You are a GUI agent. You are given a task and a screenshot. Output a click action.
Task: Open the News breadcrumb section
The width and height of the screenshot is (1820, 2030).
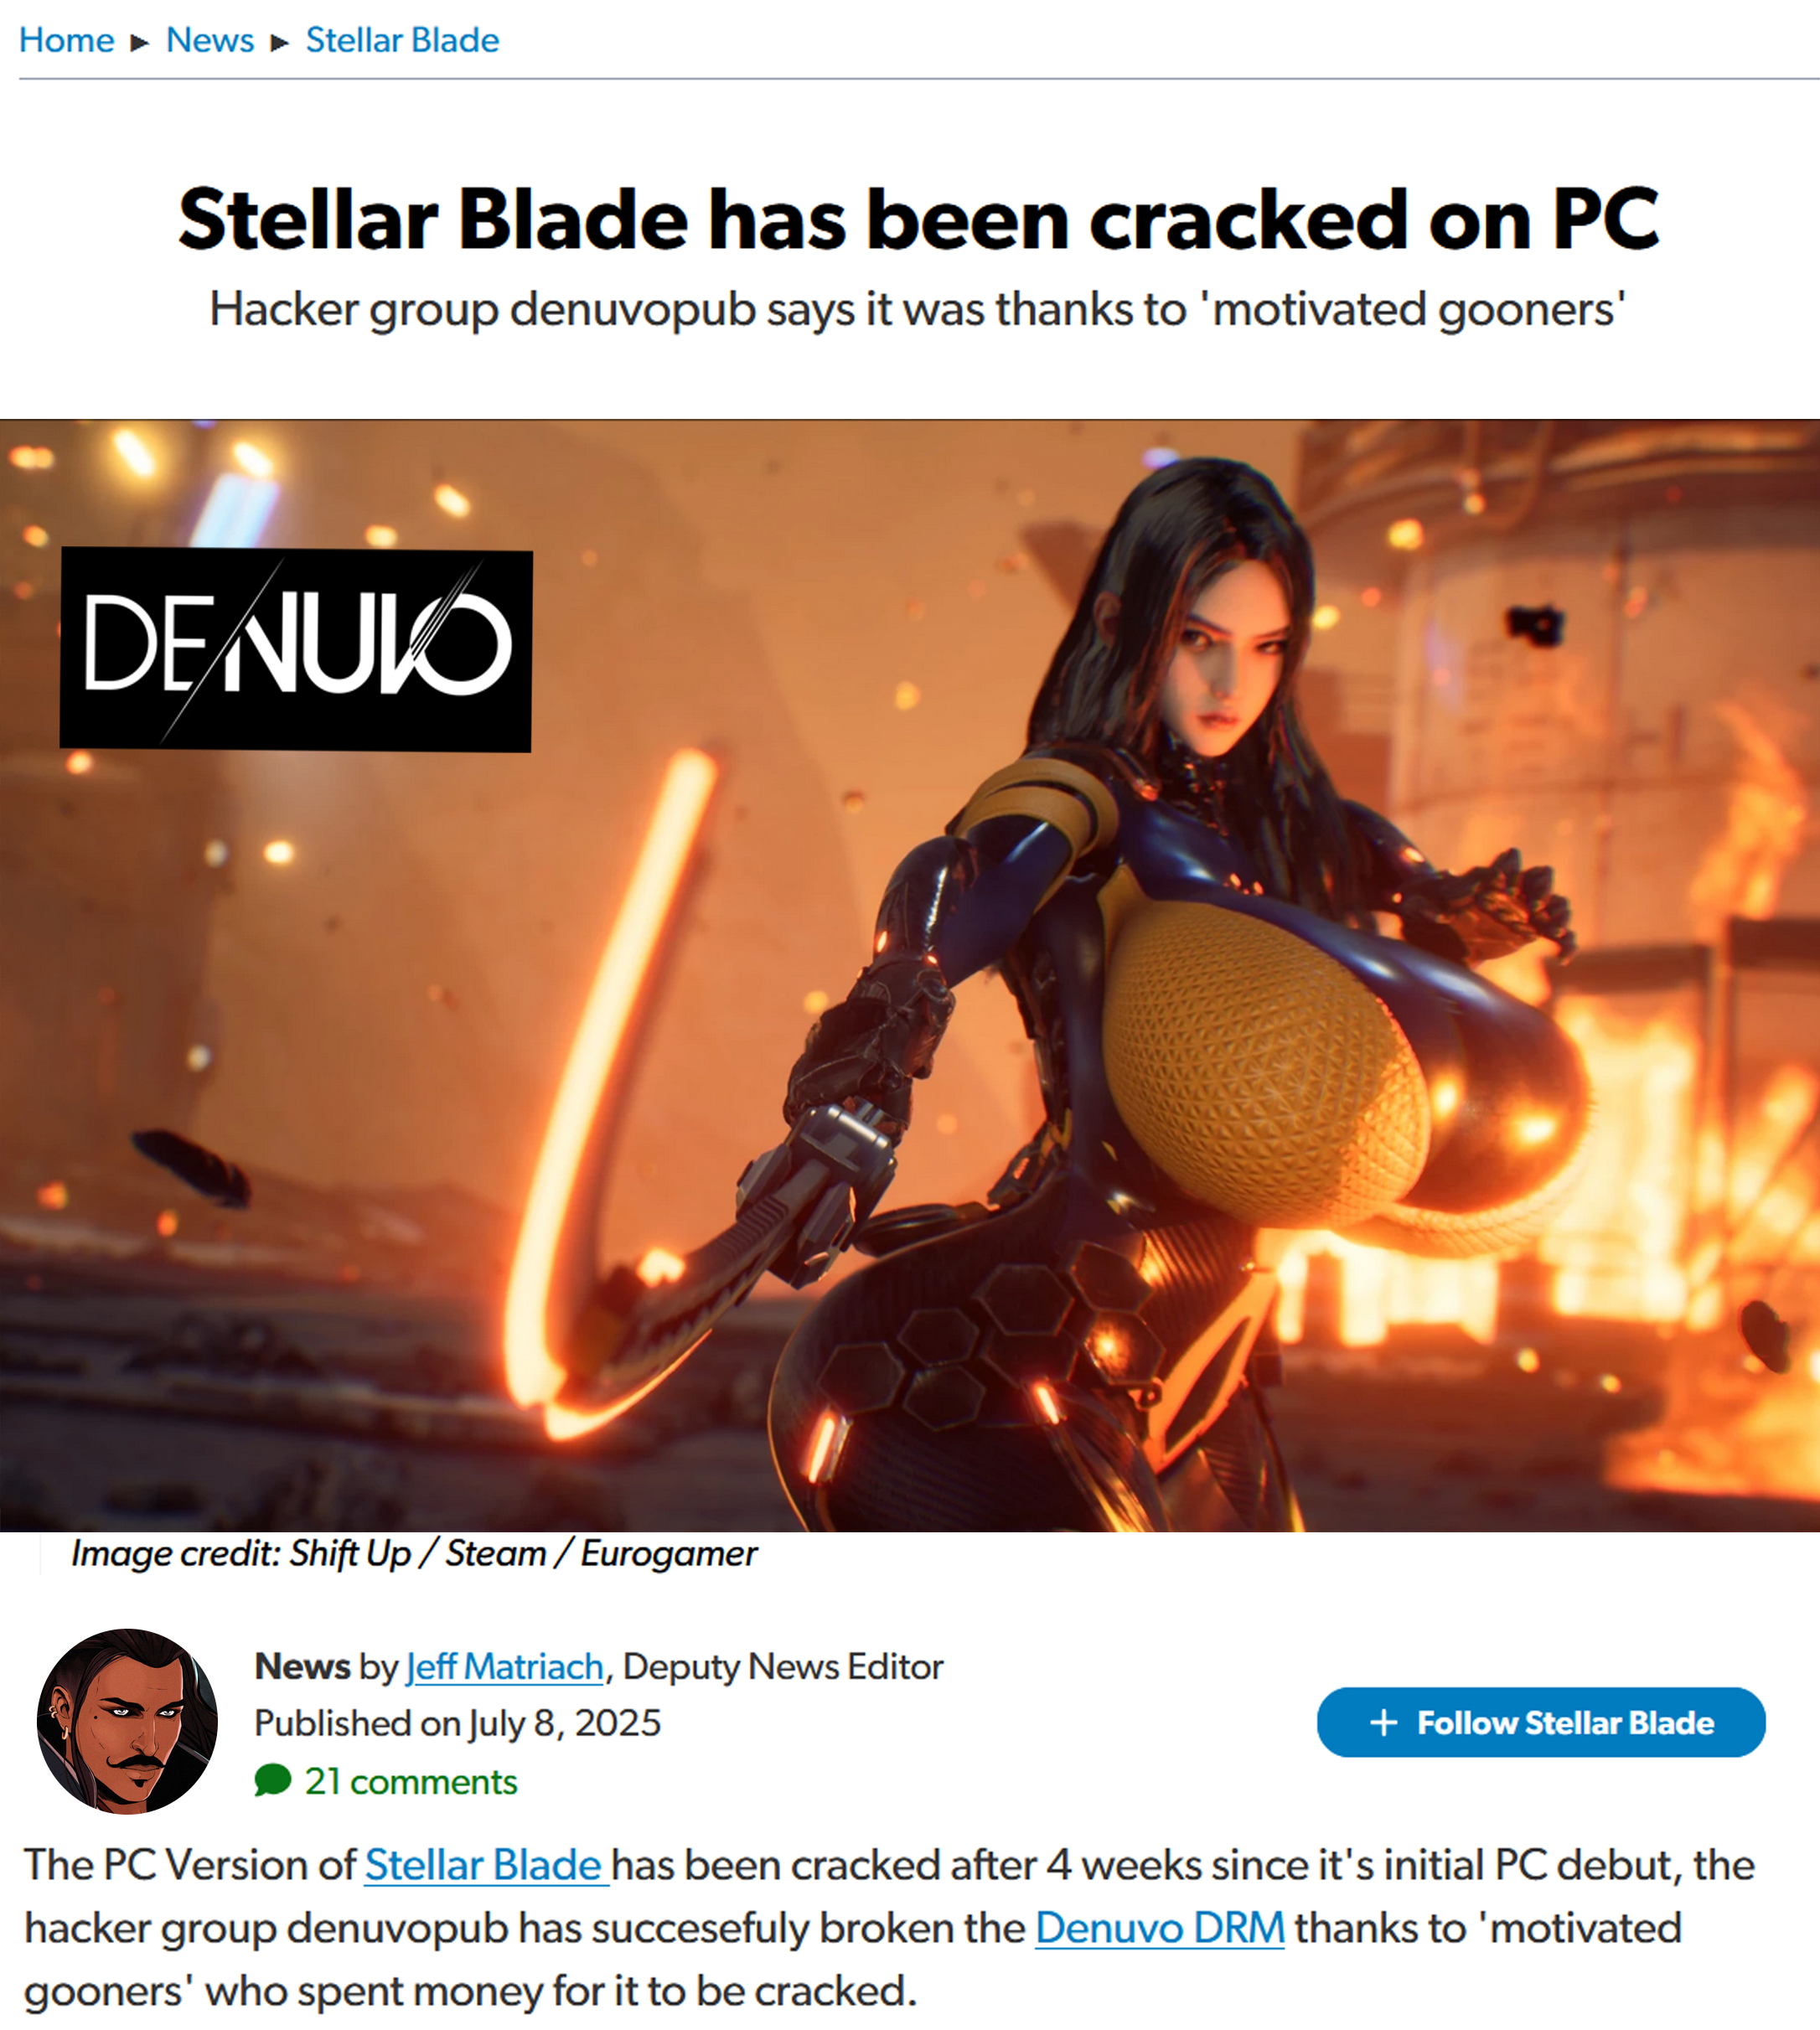point(210,40)
